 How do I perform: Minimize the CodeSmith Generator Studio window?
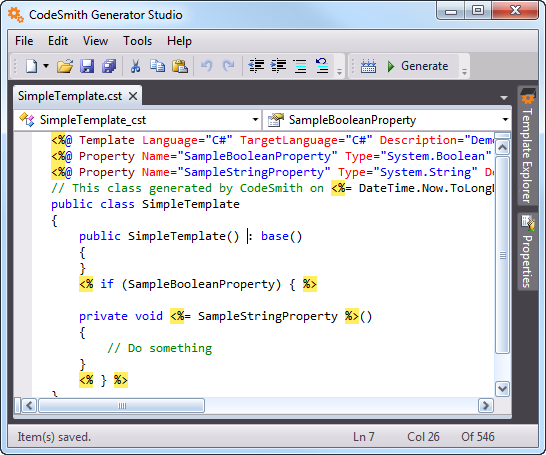[451, 11]
